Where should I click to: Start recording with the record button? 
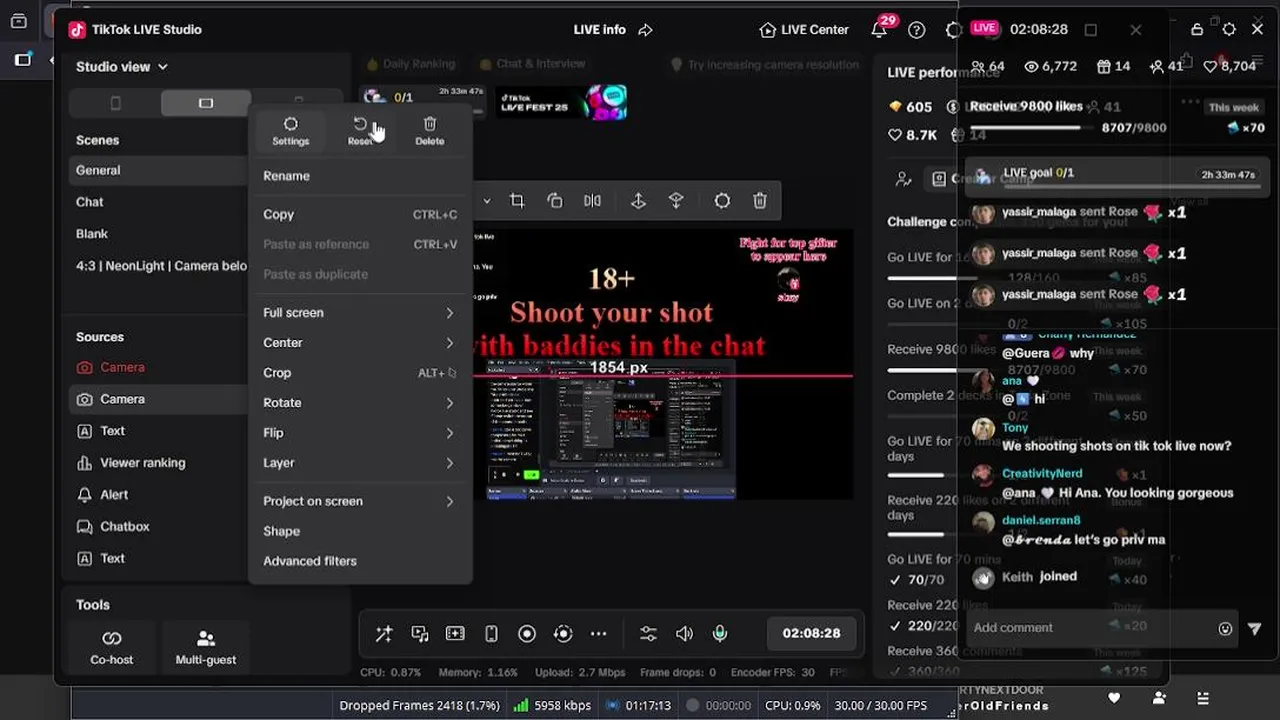527,633
